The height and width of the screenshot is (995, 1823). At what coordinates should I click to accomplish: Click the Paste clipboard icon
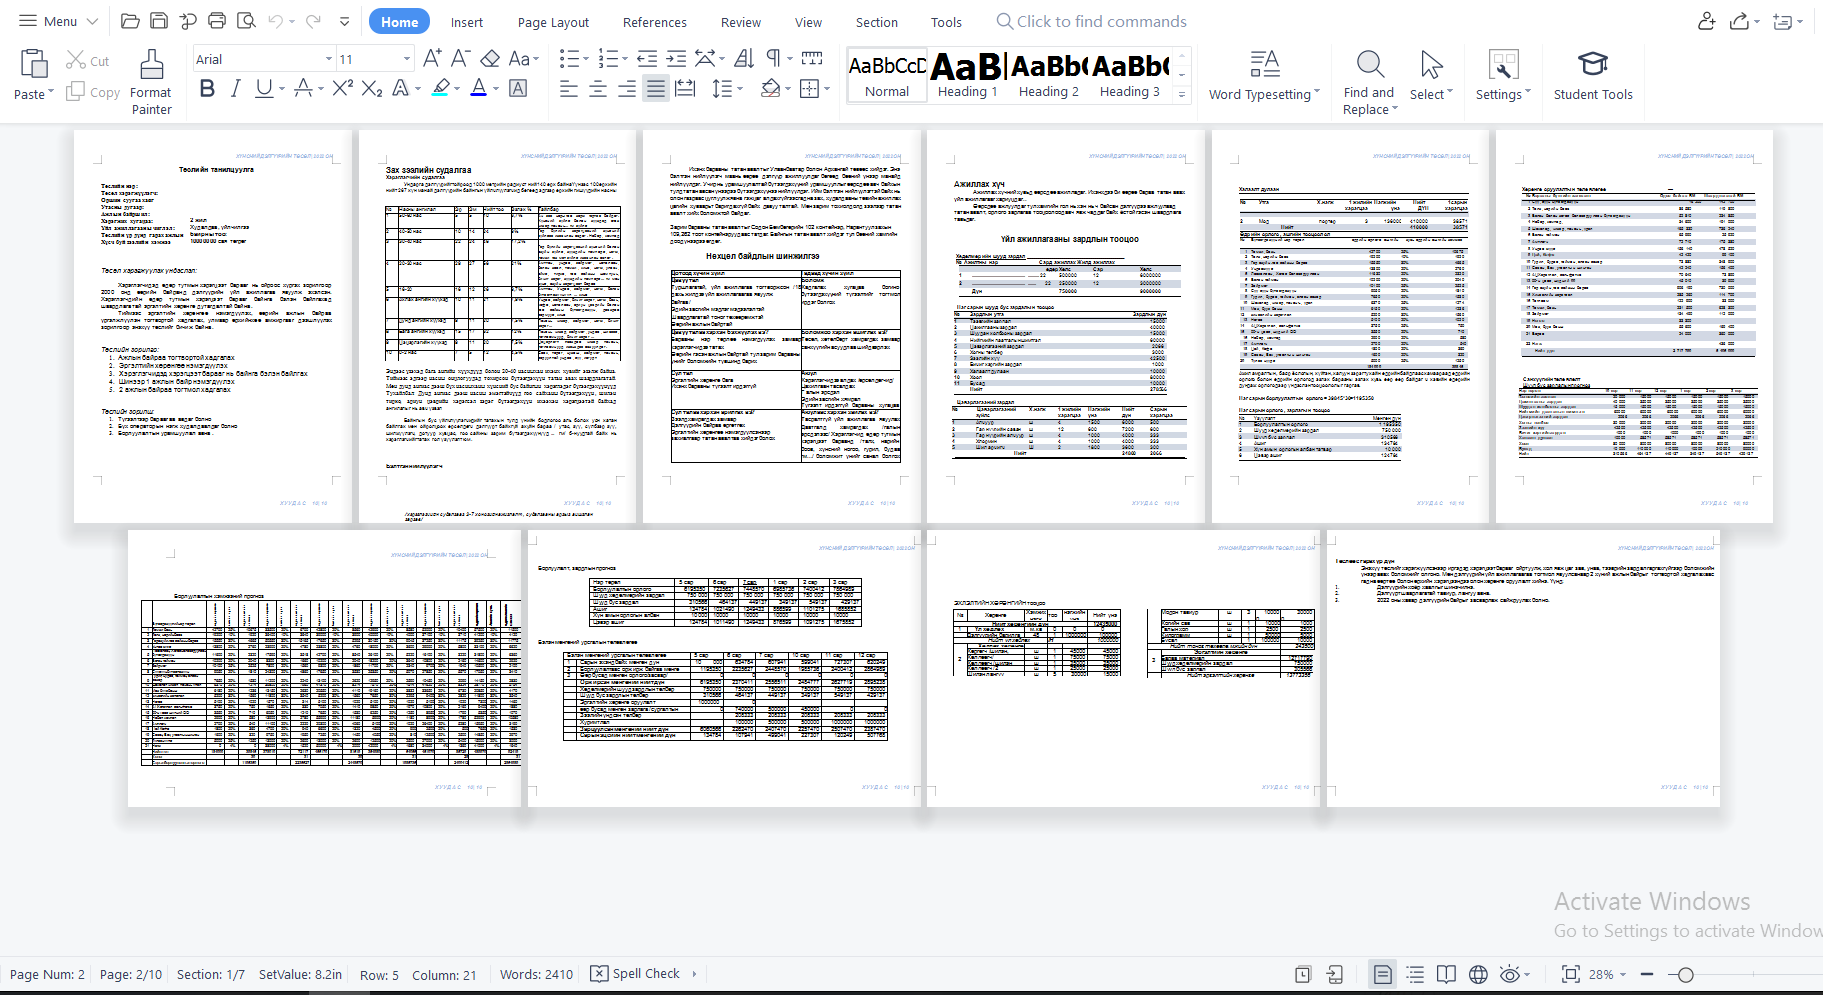[34, 64]
